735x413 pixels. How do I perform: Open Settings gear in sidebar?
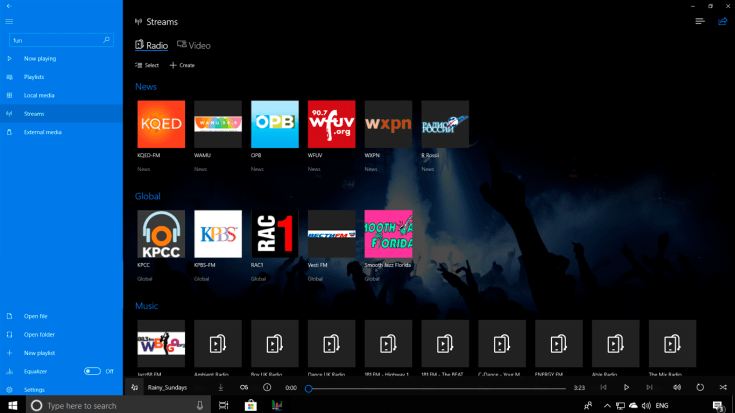[x=34, y=389]
